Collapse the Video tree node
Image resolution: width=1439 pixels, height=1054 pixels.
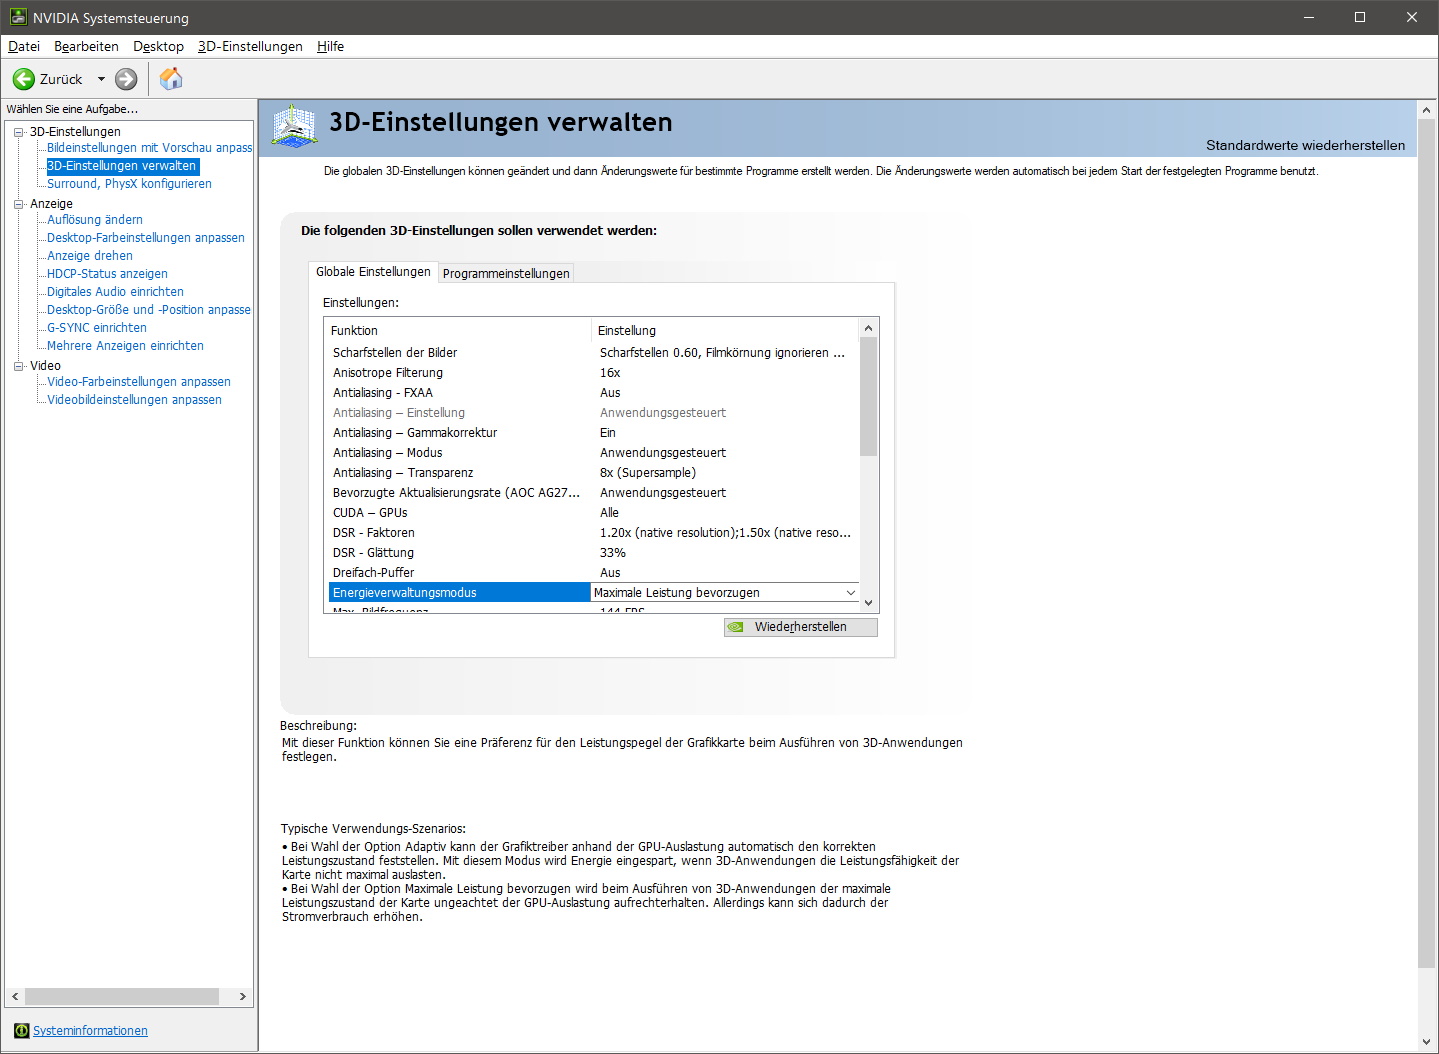pyautogui.click(x=18, y=366)
